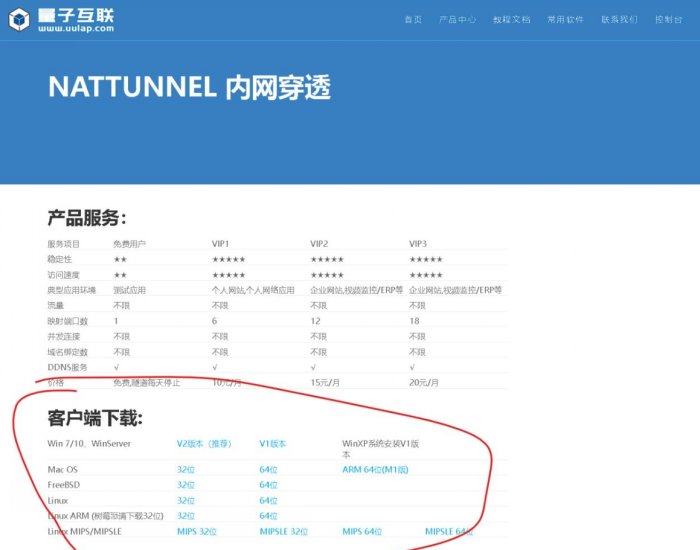Open the 控制台 console link

tap(669, 20)
